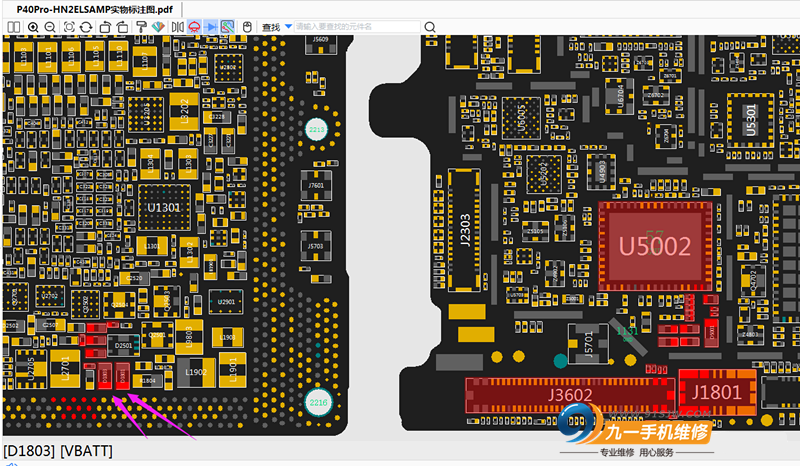Click diode D2501
The width and height of the screenshot is (800, 466).
point(123,346)
